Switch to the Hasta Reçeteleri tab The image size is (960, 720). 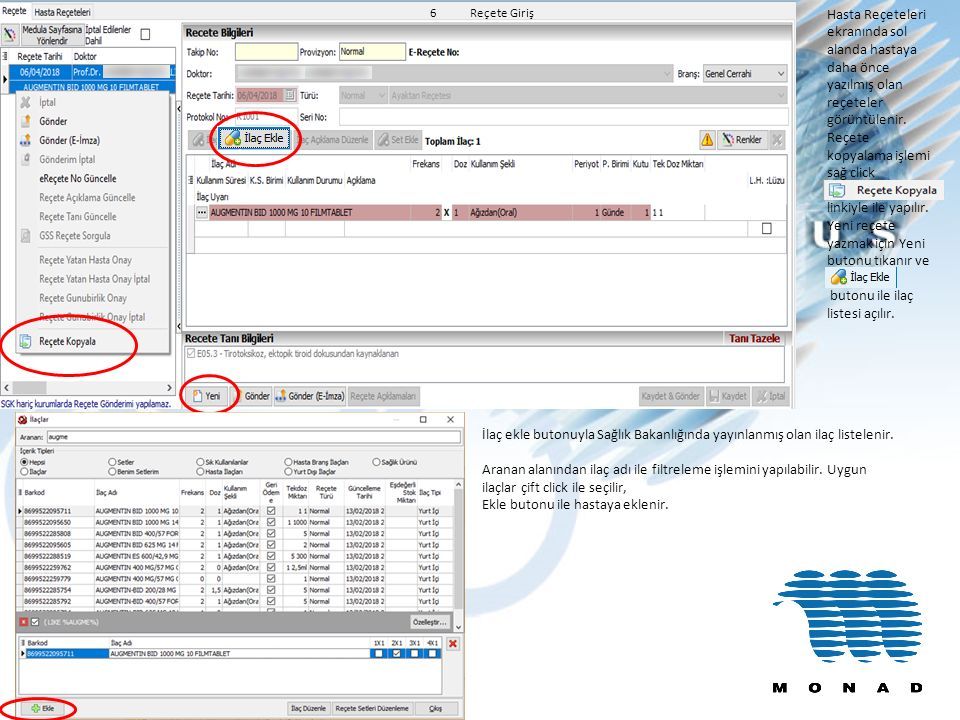(62, 12)
